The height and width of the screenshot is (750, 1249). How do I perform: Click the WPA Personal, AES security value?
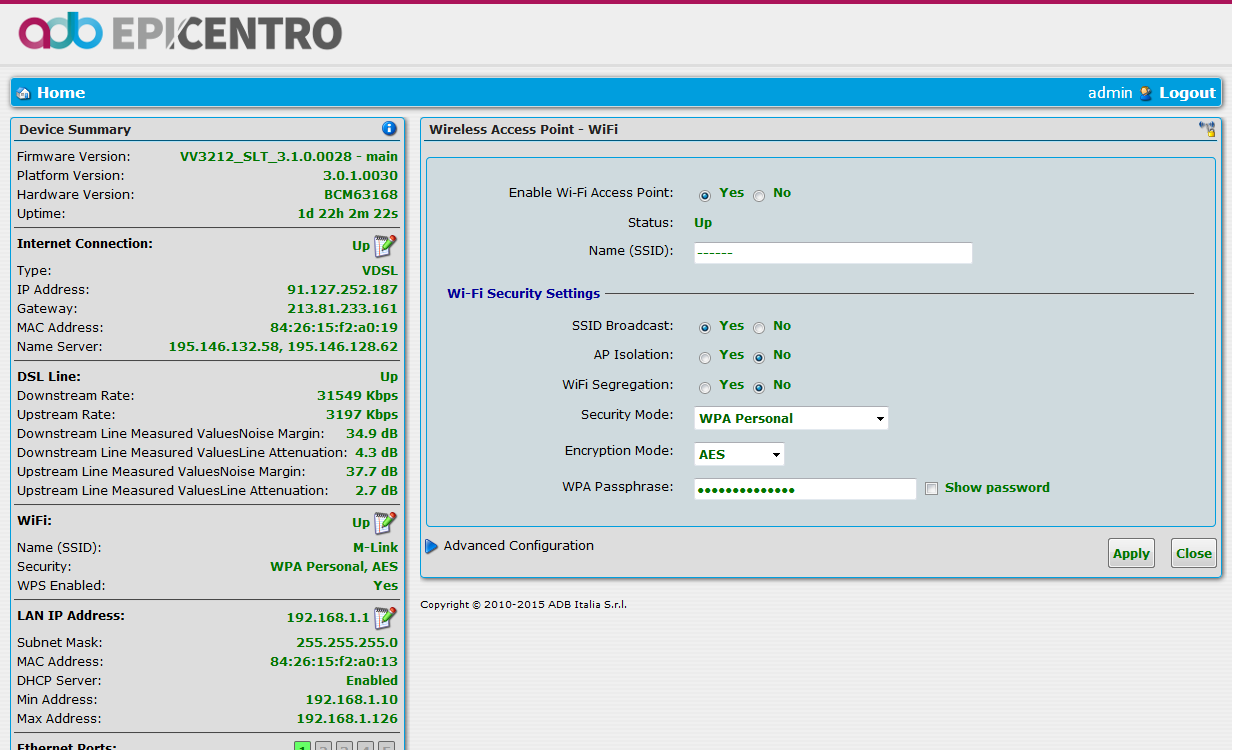coord(334,566)
